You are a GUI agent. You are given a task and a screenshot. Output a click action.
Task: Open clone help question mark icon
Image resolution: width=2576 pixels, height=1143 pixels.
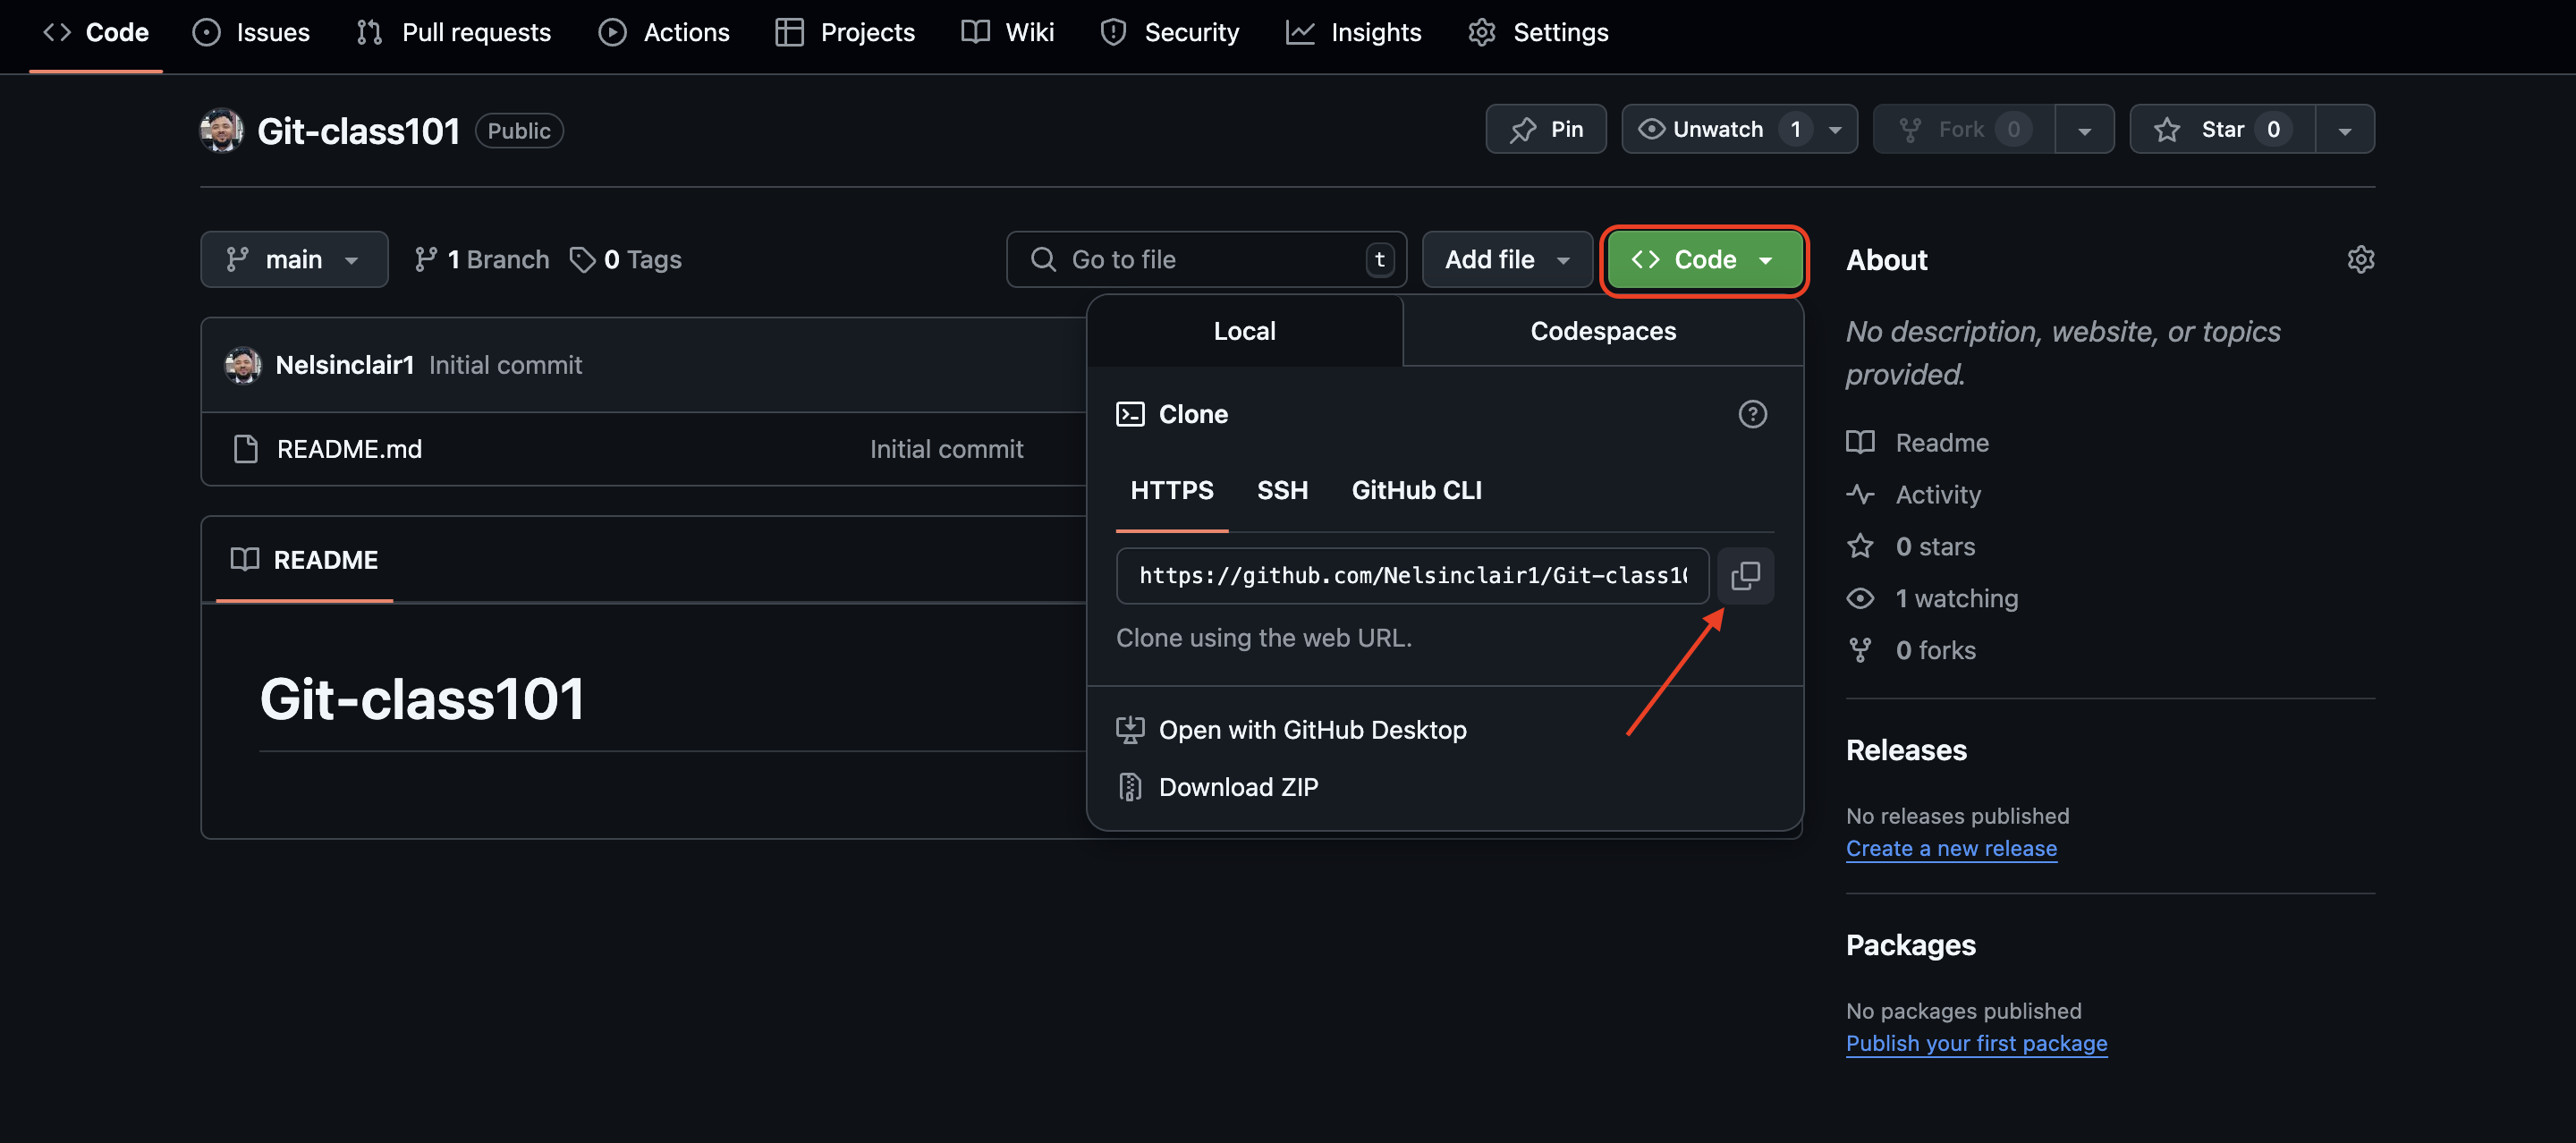point(1752,414)
